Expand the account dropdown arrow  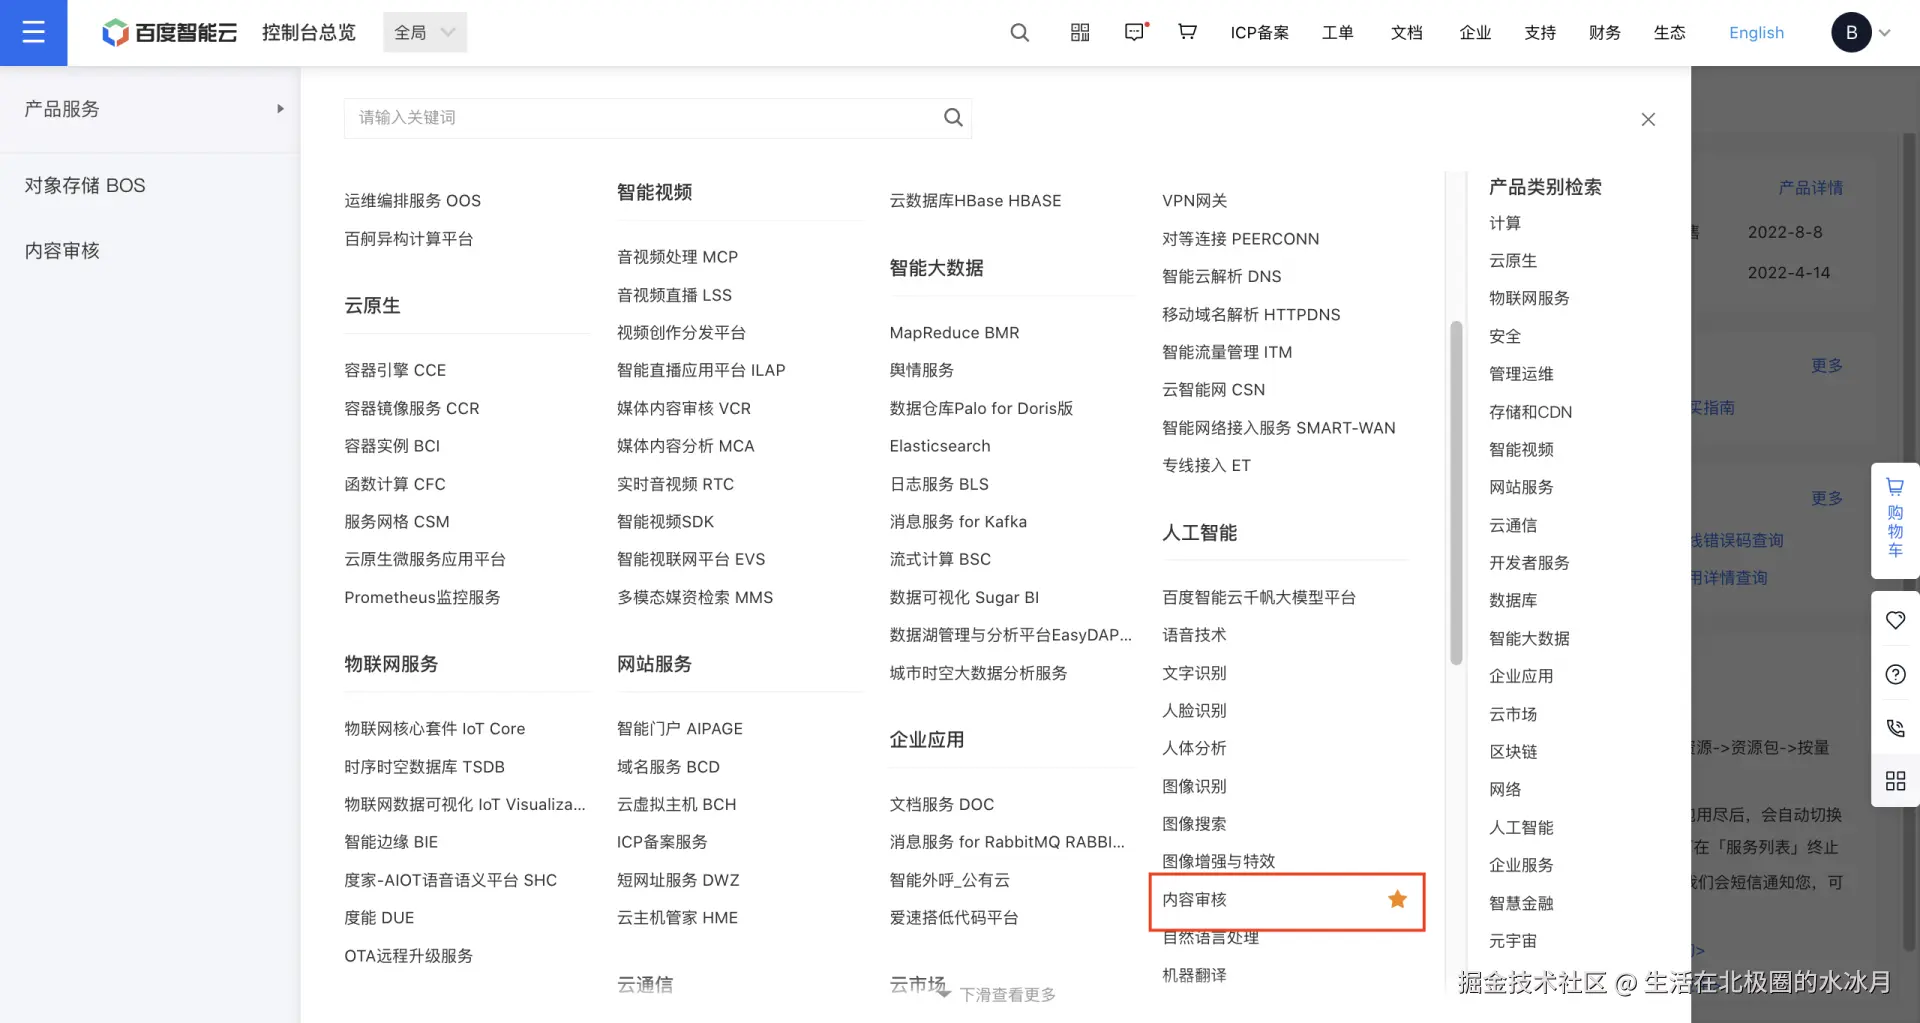pos(1885,33)
